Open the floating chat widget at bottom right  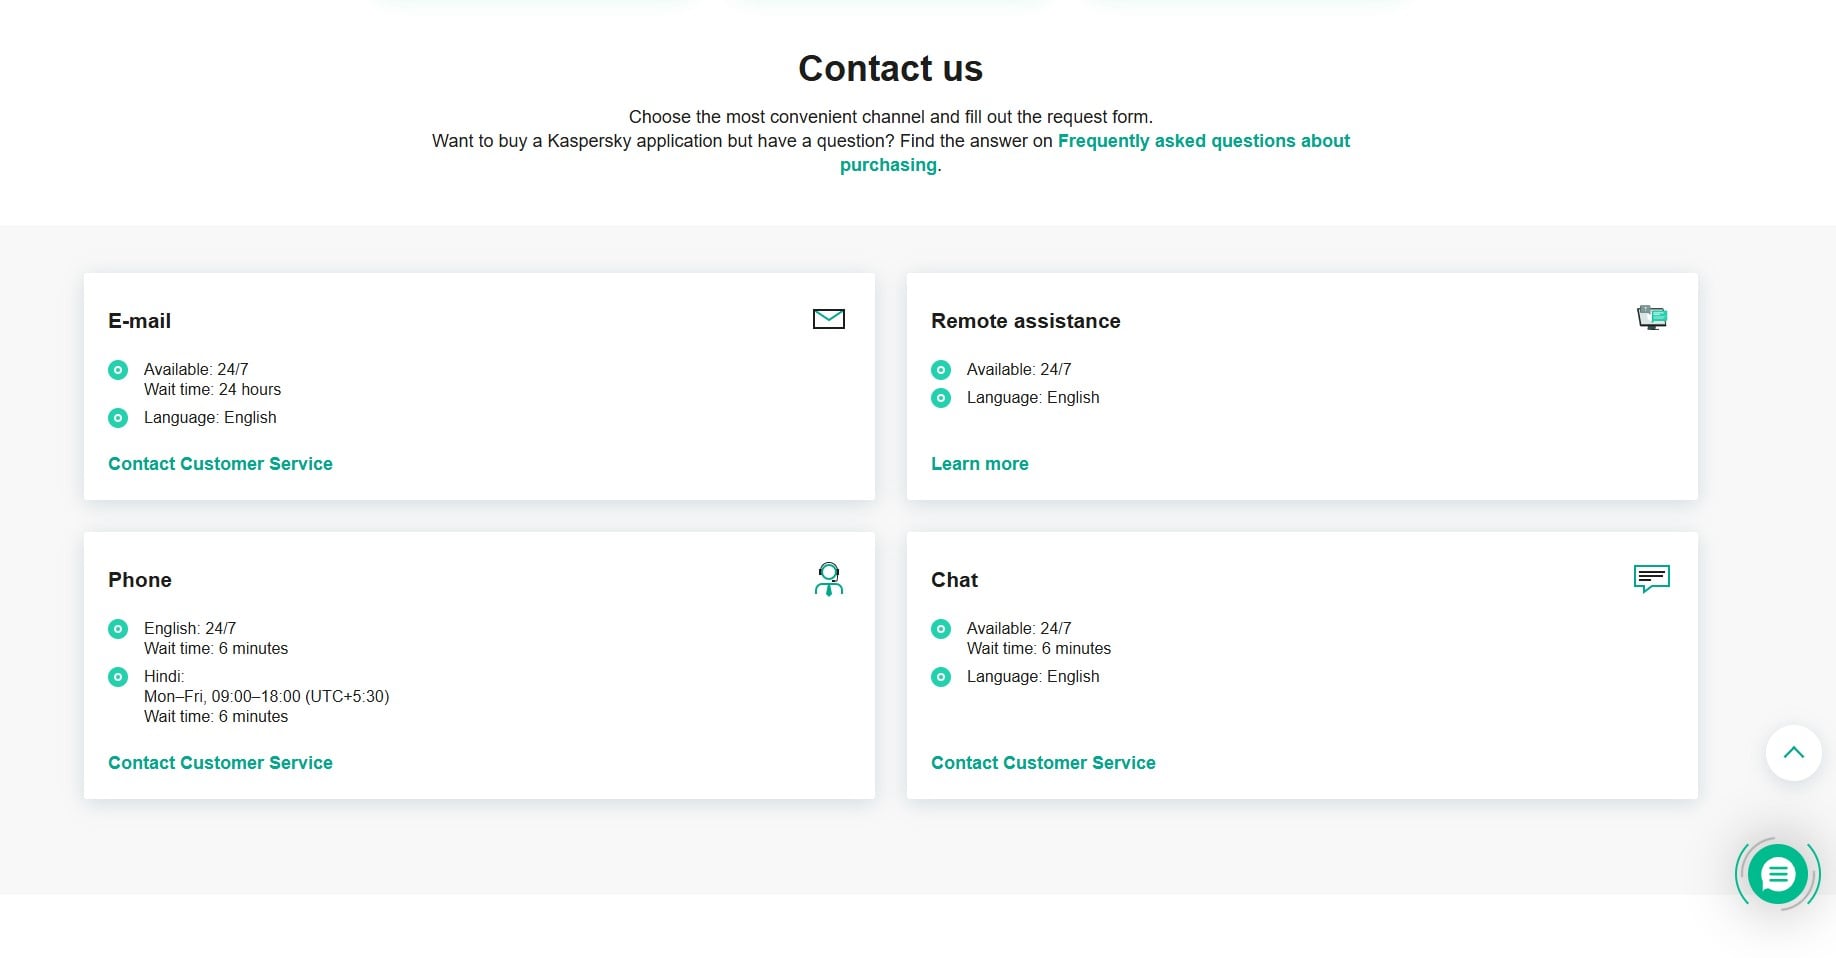pyautogui.click(x=1777, y=873)
